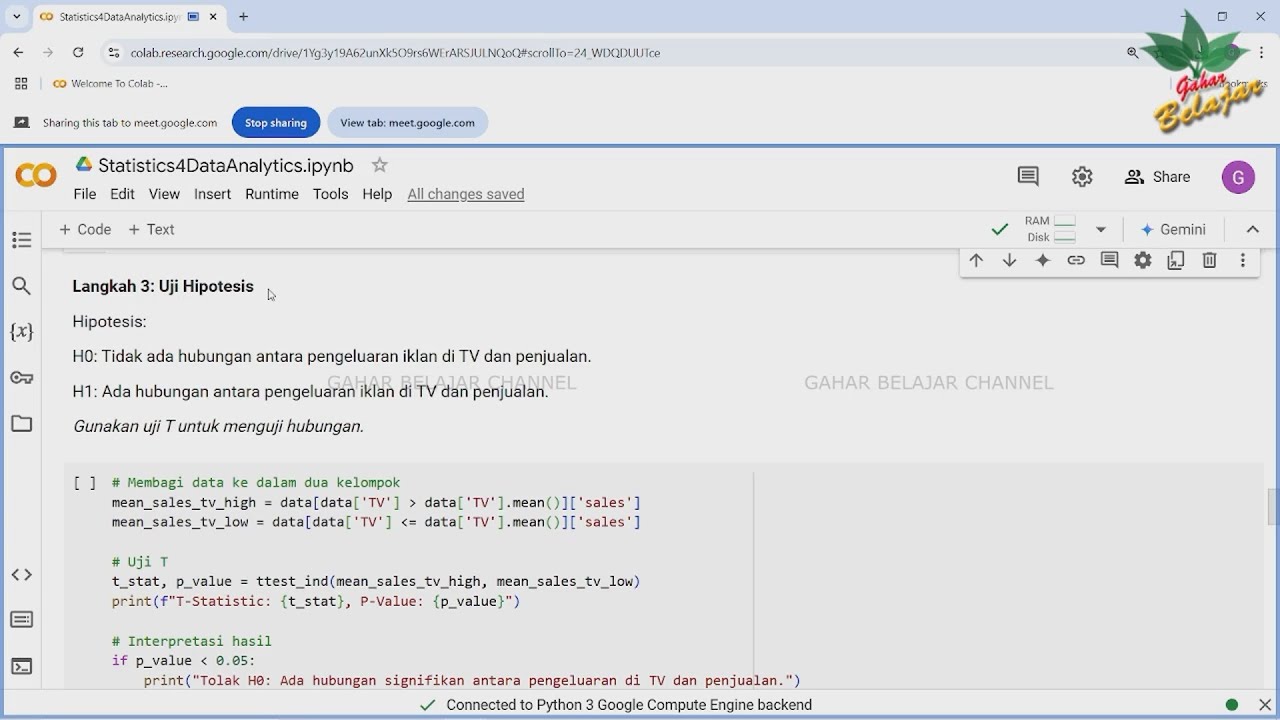Open the Insert menu
The width and height of the screenshot is (1280, 720).
coord(212,194)
